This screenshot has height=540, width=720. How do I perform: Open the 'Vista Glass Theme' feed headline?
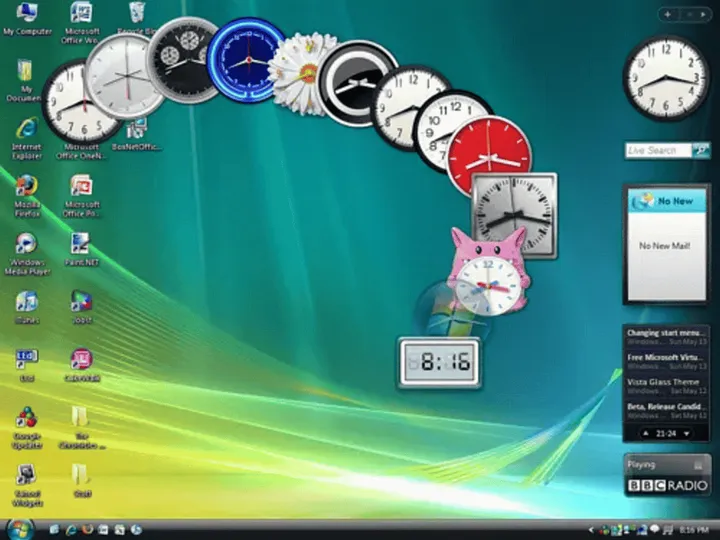(x=664, y=383)
